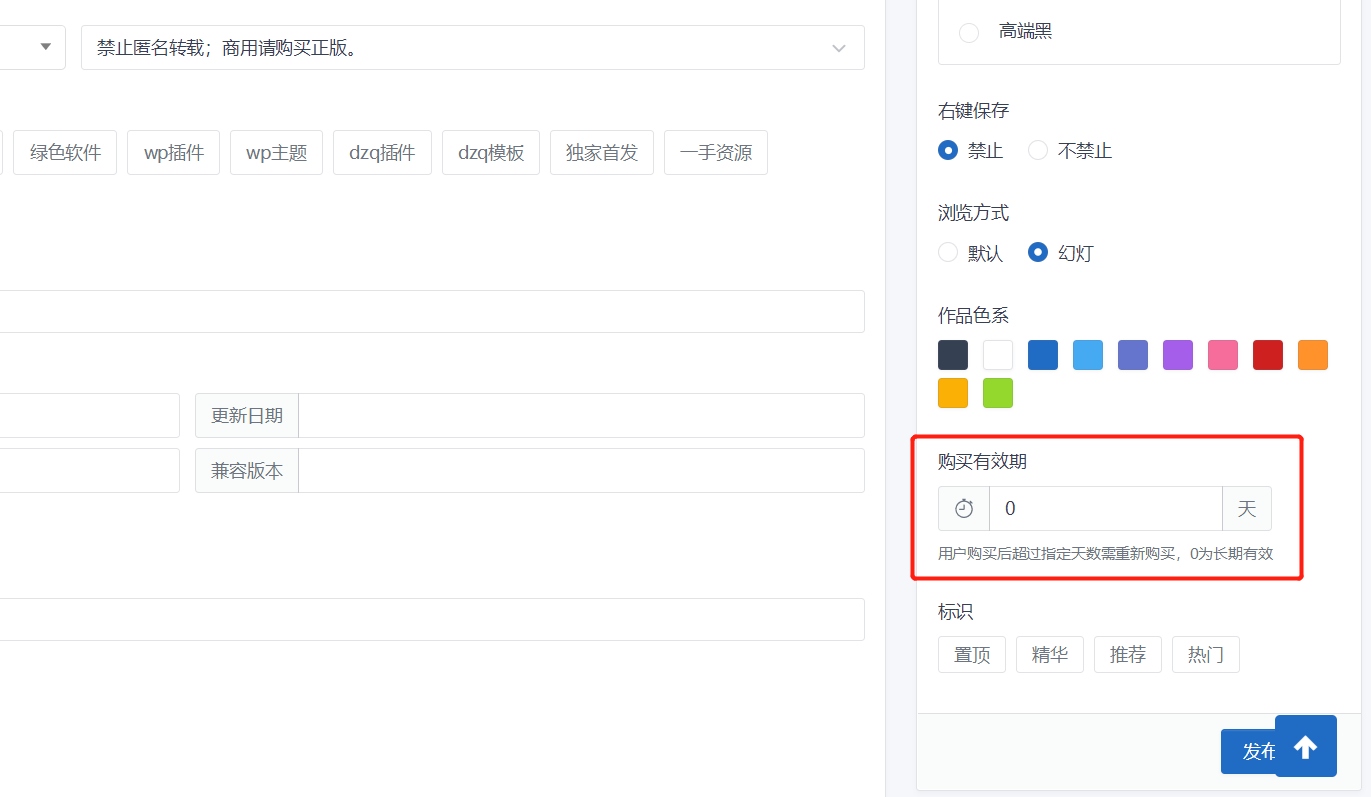Pick the light blue color swatch
This screenshot has height=797, width=1371.
coord(1088,355)
